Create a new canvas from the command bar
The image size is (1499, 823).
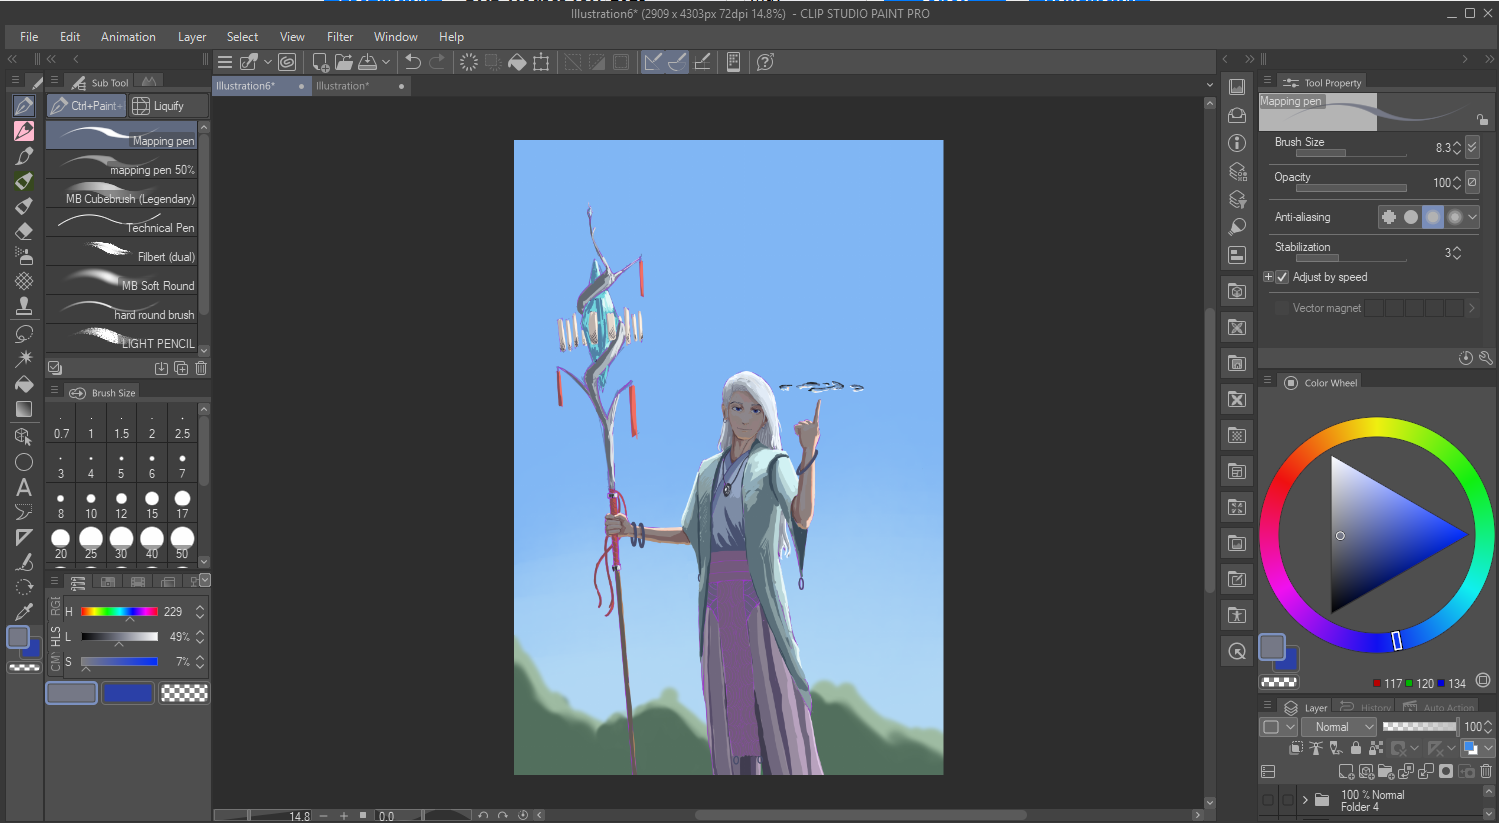click(320, 62)
